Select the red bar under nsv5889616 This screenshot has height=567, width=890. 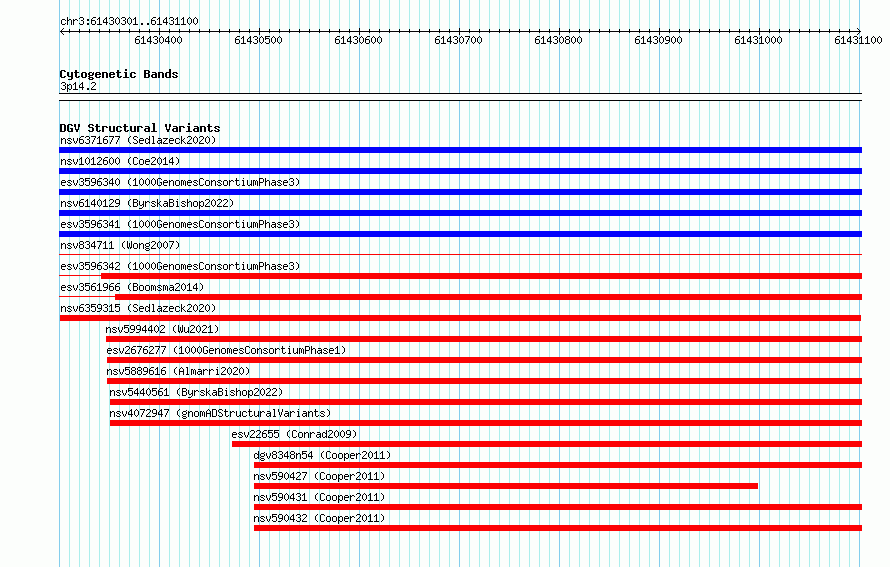pos(484,381)
